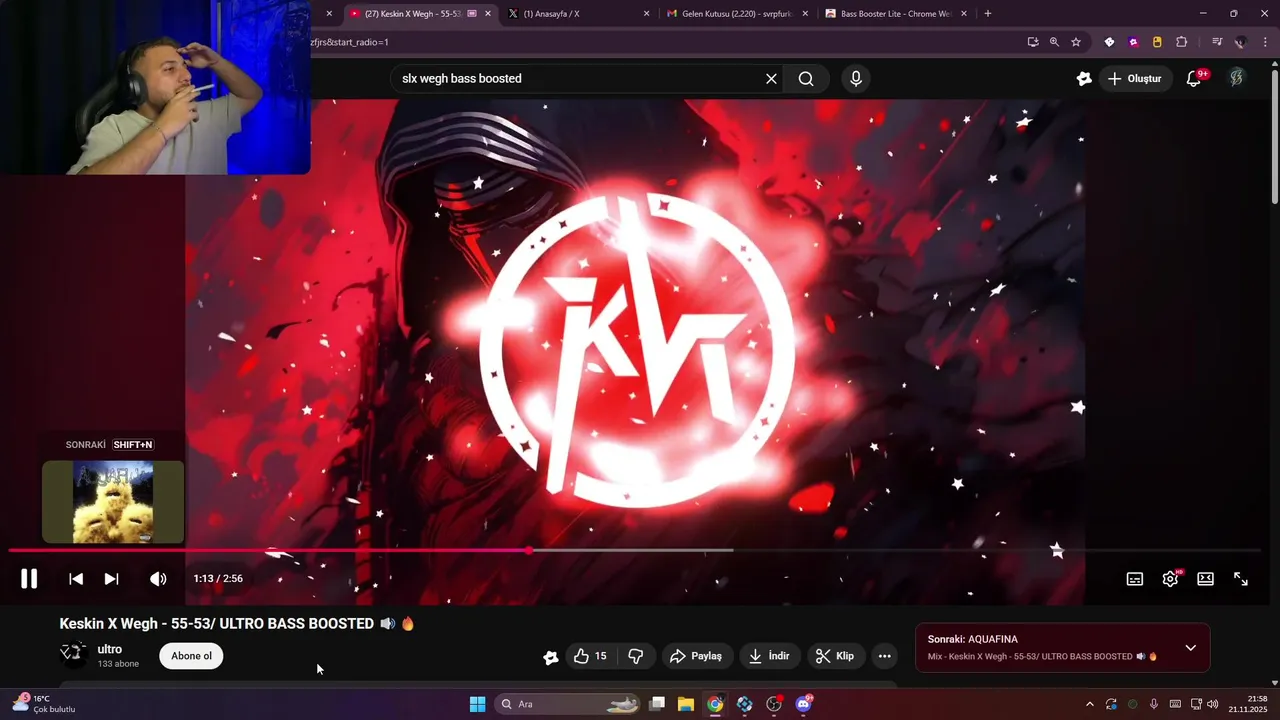Open more actions three-dot menu
Screen dimensions: 1280x720
coord(884,656)
